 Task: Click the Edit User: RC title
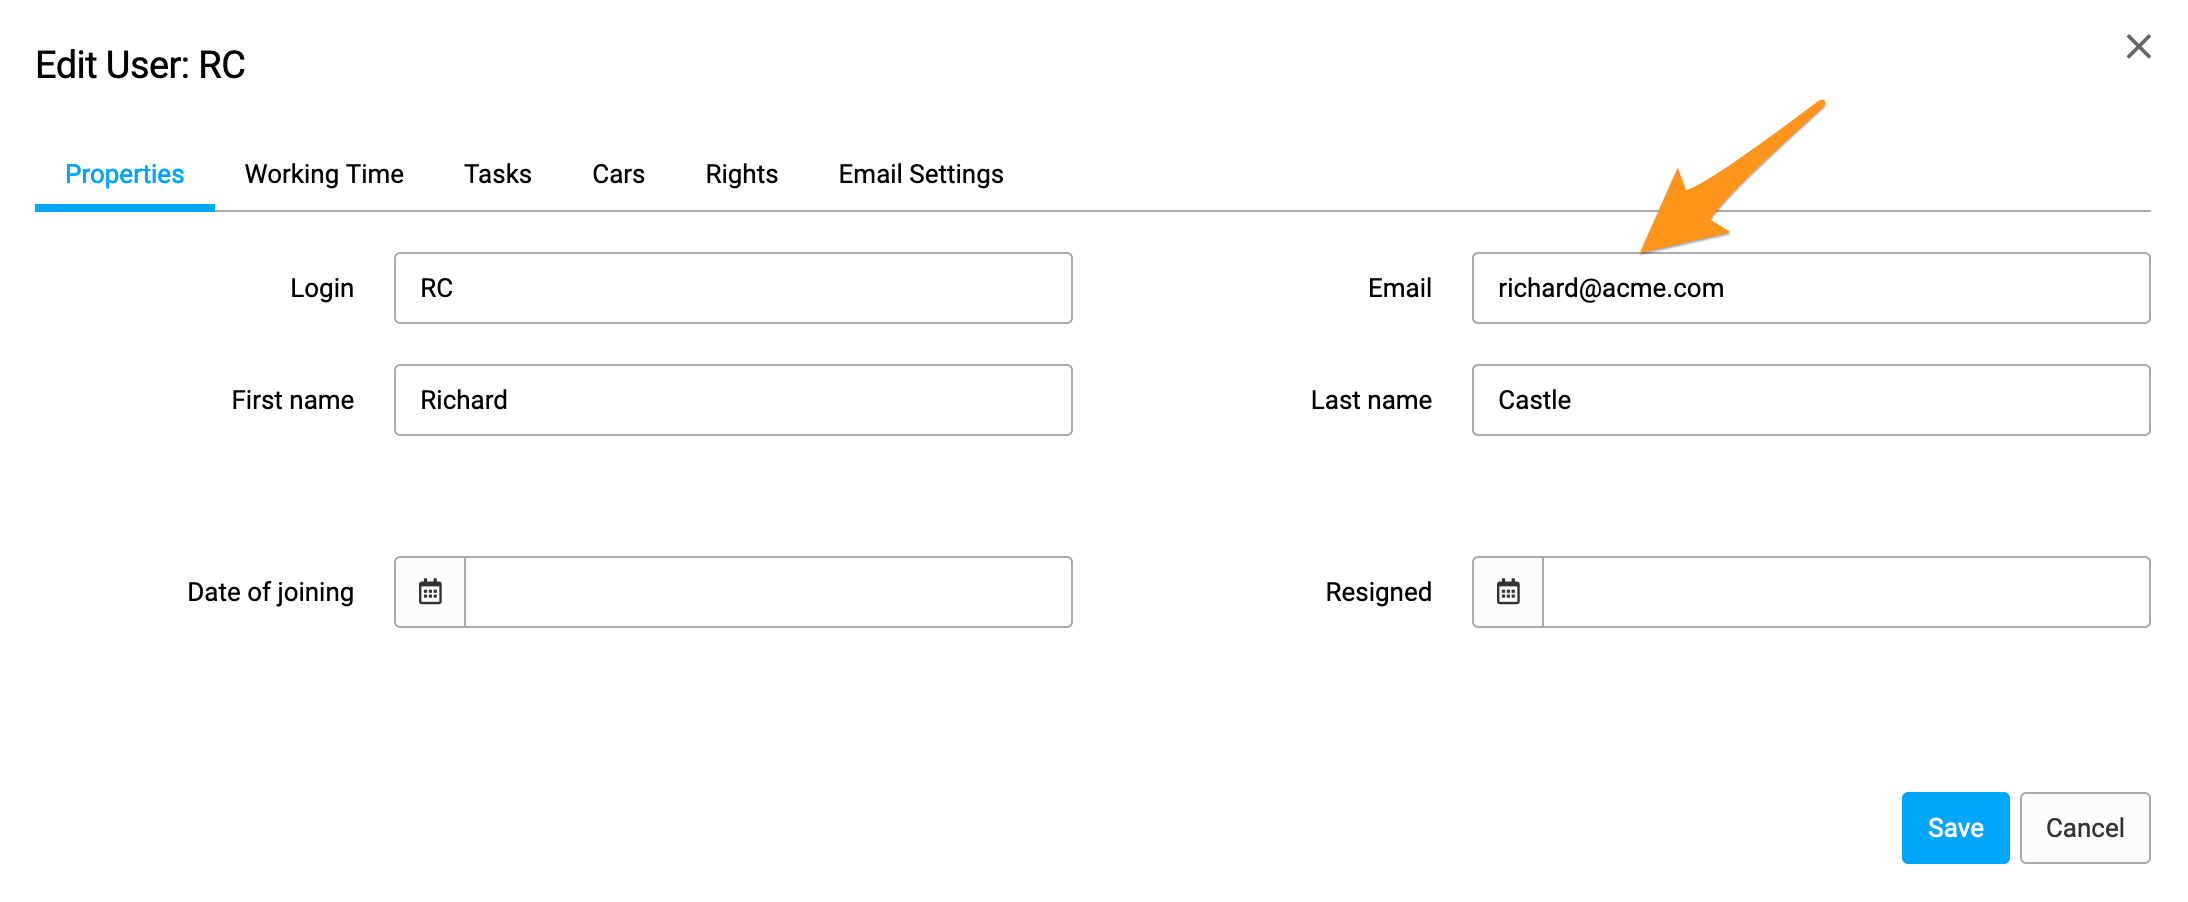140,65
